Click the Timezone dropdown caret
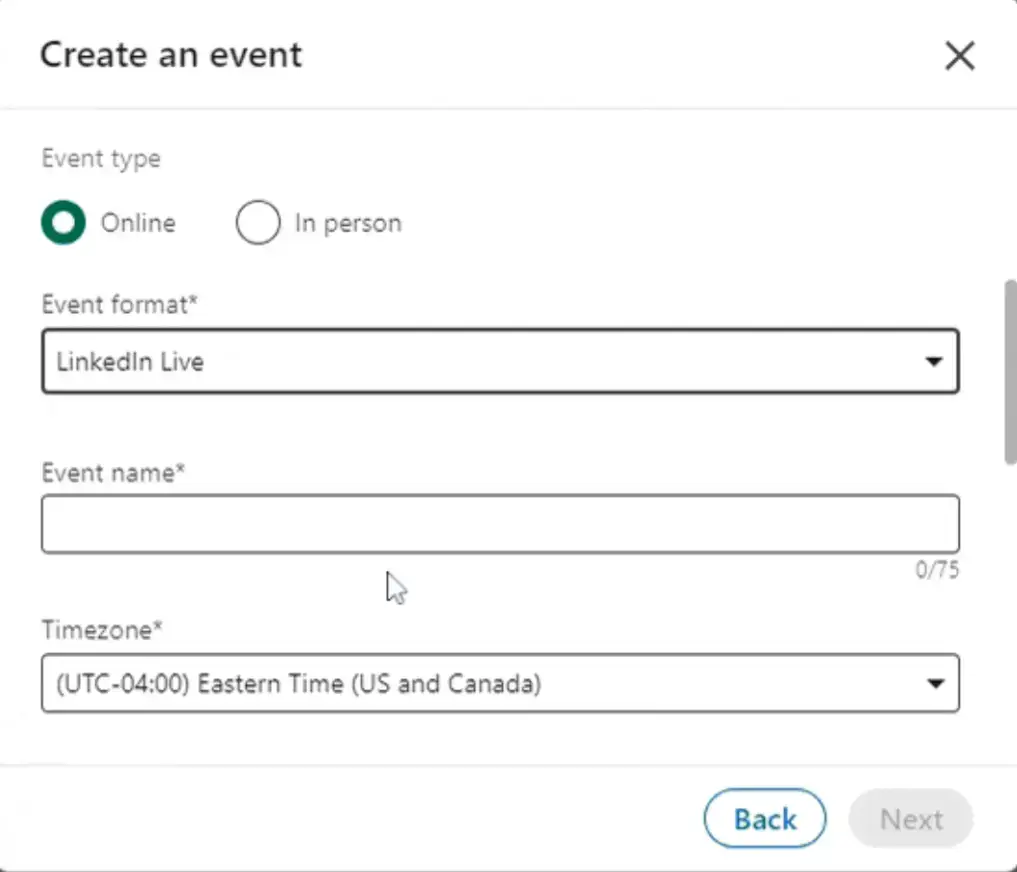 point(935,683)
